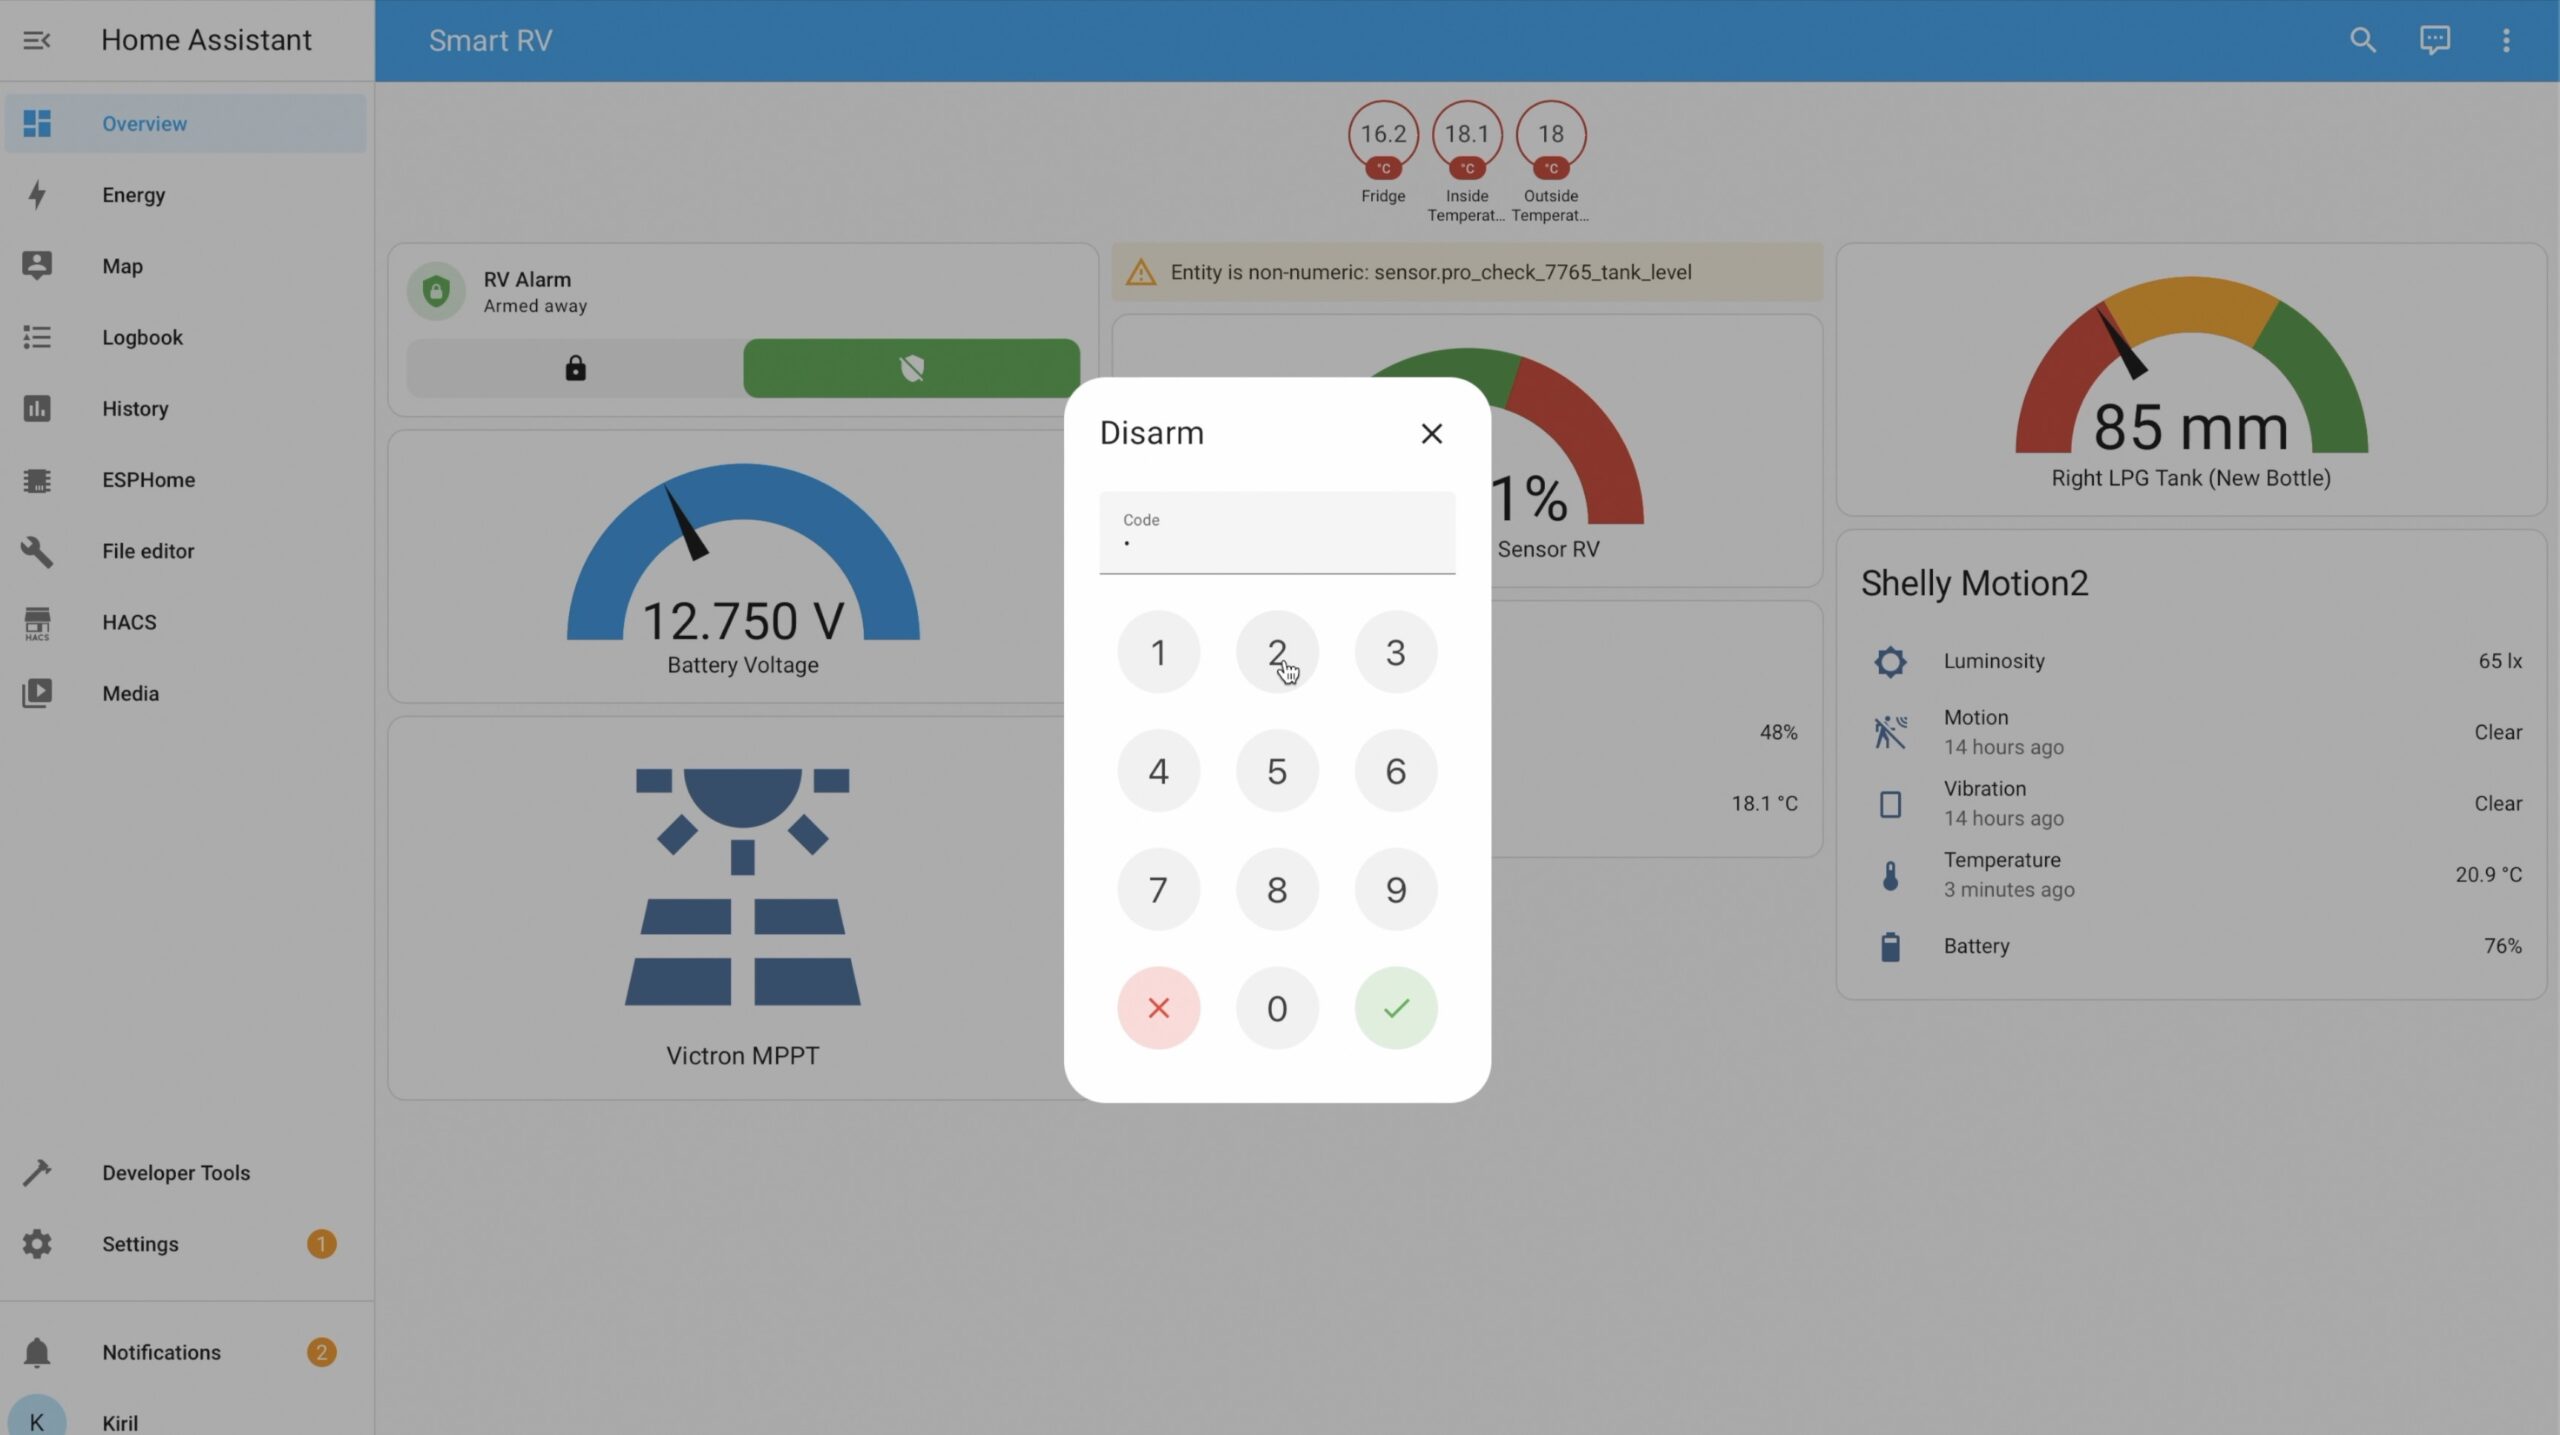Image resolution: width=2560 pixels, height=1435 pixels.
Task: Click the RV Alarm armed away icon
Action: [x=434, y=290]
